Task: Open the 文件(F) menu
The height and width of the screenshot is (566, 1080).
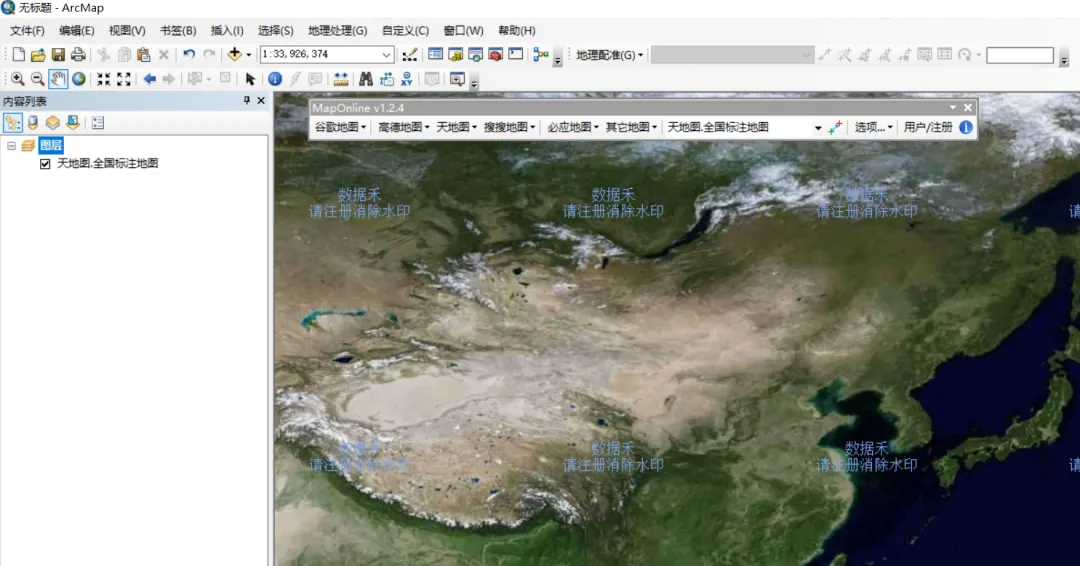Action: pos(27,30)
